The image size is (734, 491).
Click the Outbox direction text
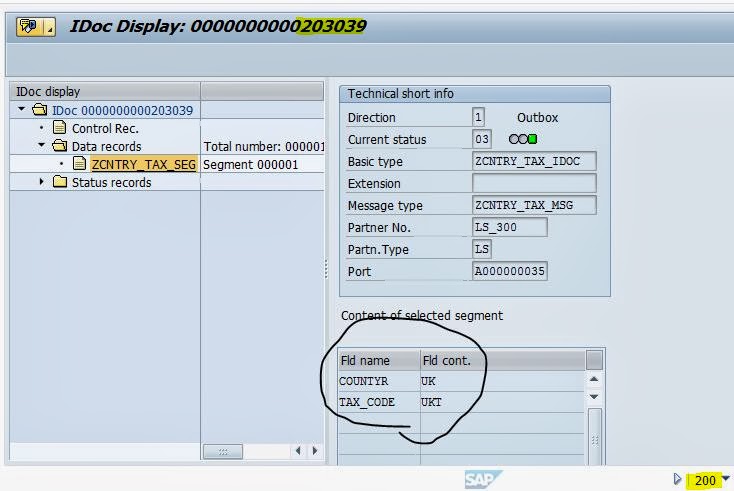[x=537, y=117]
